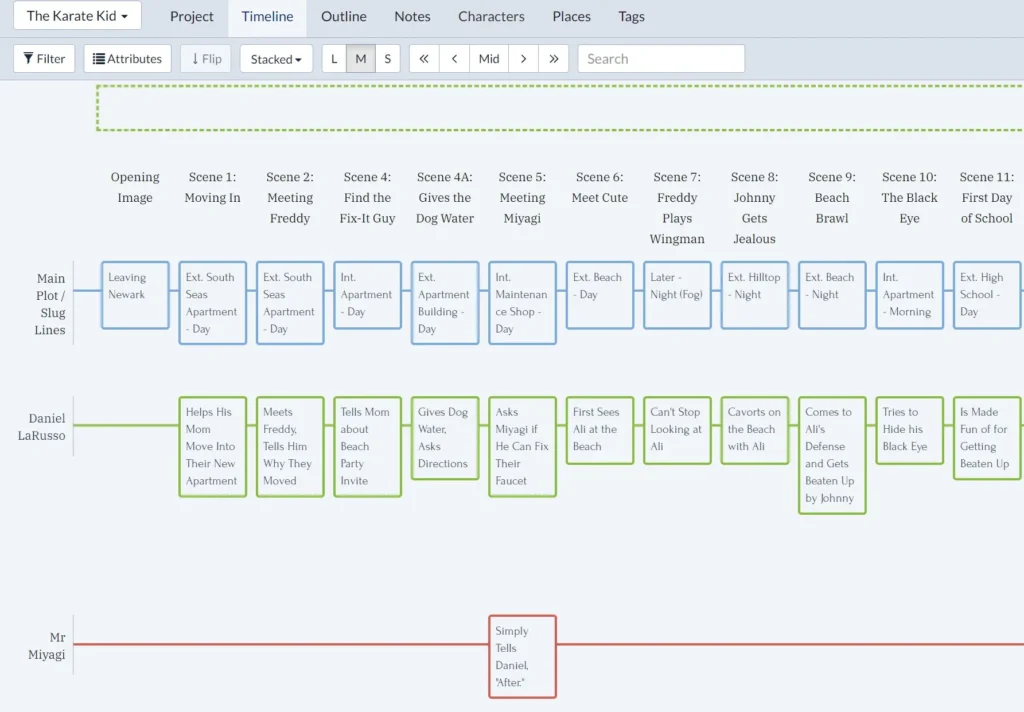1024x712 pixels.
Task: Open Asks Miyagi if He Can Fix card
Action: coord(522,447)
